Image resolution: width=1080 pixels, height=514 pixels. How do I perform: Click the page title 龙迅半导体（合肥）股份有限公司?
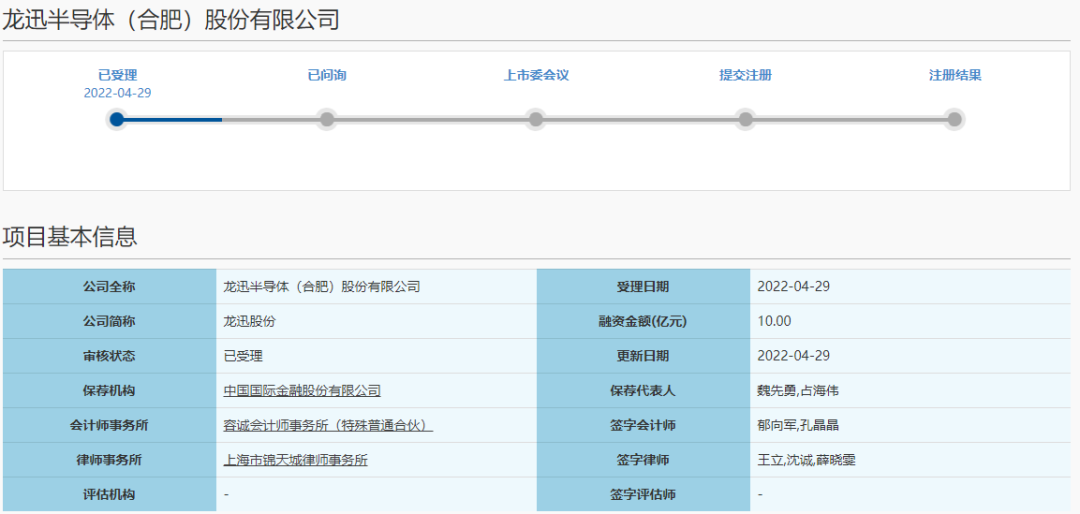click(171, 20)
